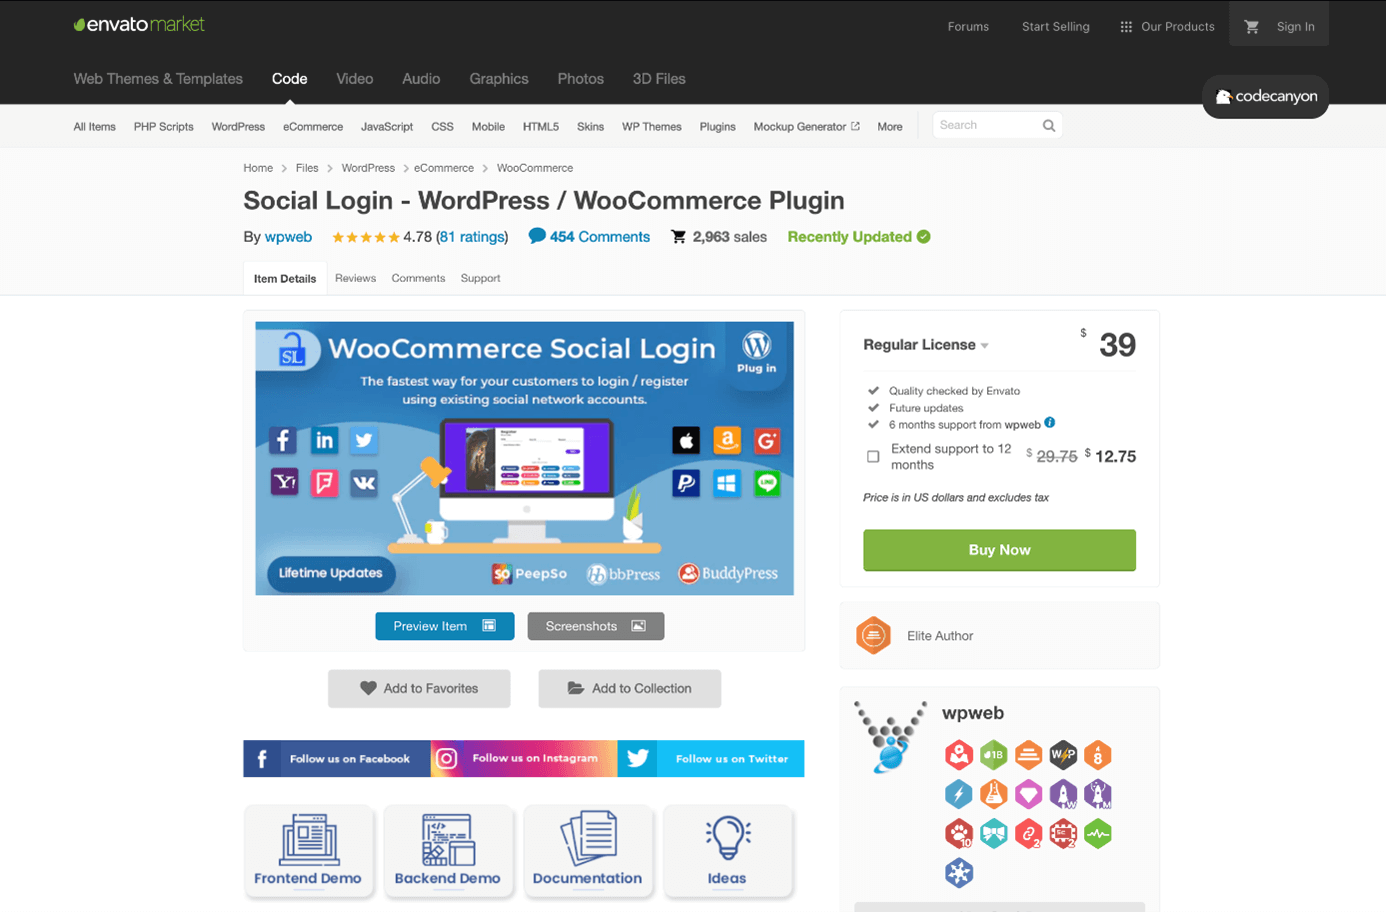Click the search magnifier icon
Image resolution: width=1386 pixels, height=912 pixels.
coord(1049,126)
